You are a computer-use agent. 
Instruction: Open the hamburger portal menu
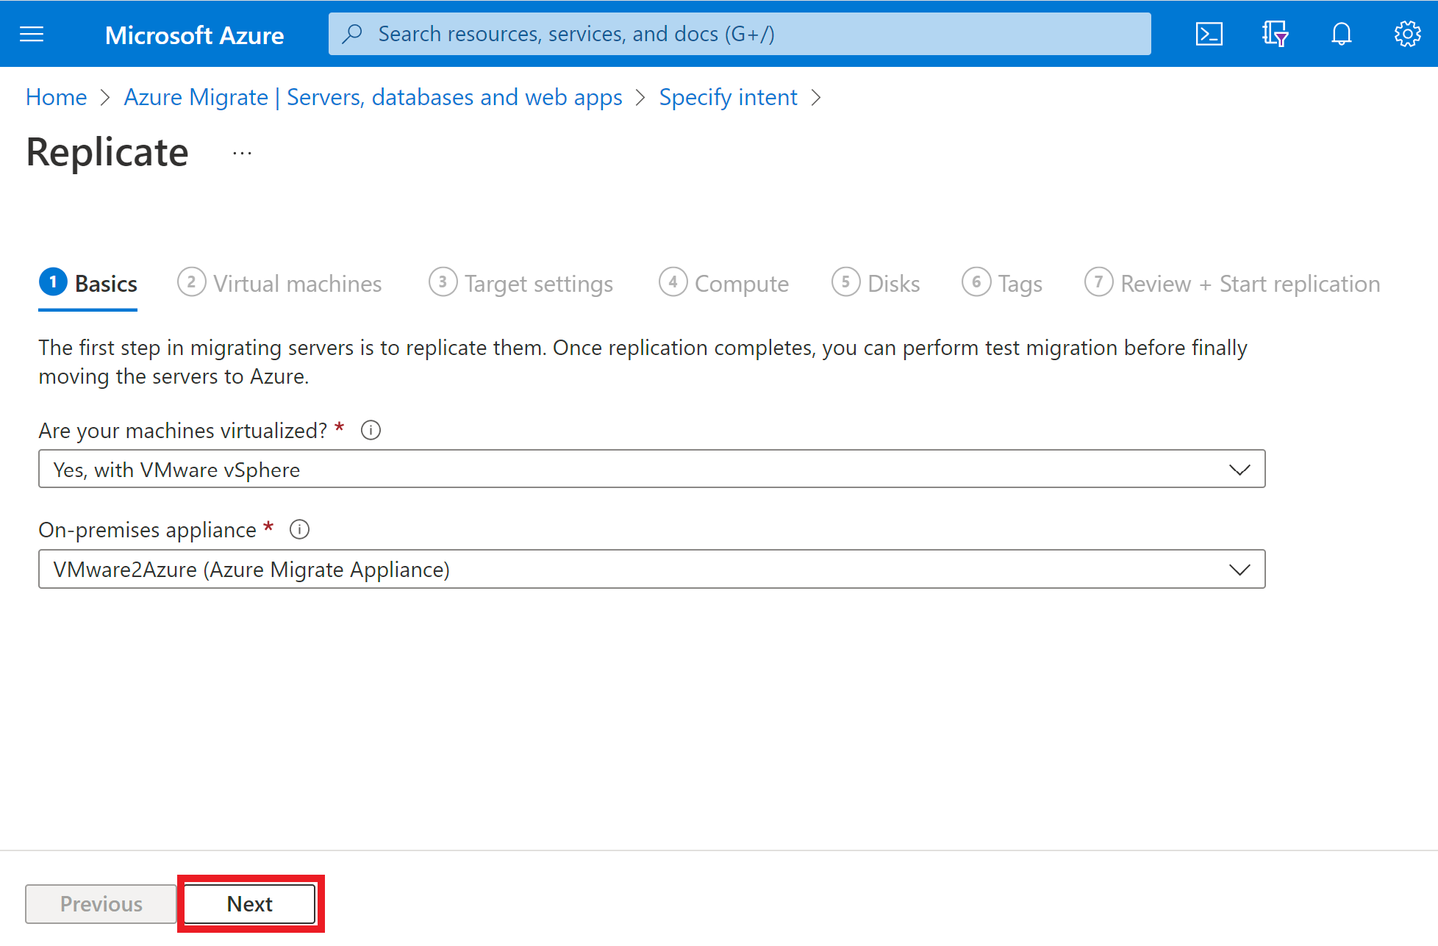32,34
